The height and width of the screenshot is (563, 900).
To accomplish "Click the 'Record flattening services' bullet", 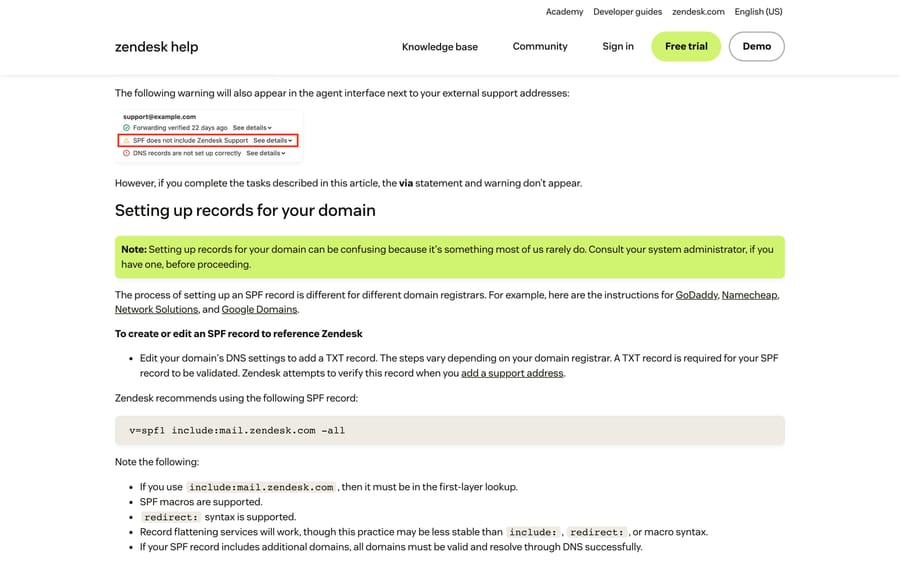I will [x=424, y=532].
